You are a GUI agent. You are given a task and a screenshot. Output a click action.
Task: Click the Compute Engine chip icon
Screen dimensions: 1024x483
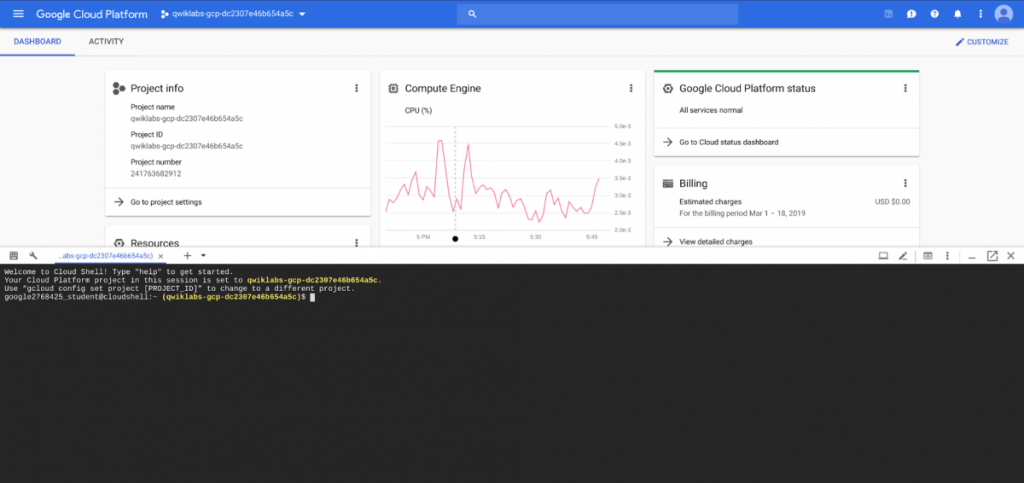393,88
